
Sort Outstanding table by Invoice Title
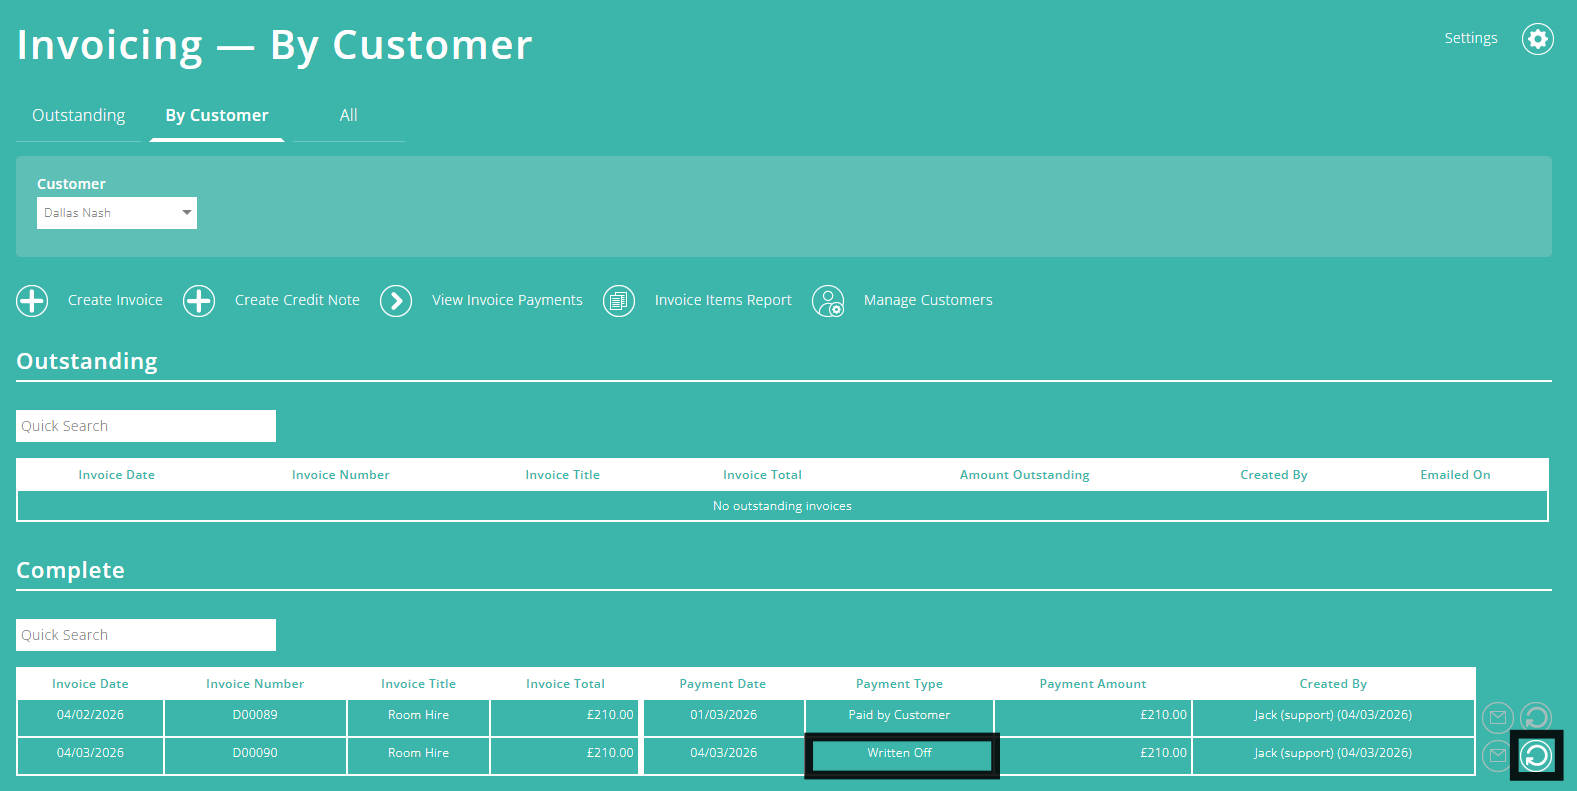pos(563,475)
